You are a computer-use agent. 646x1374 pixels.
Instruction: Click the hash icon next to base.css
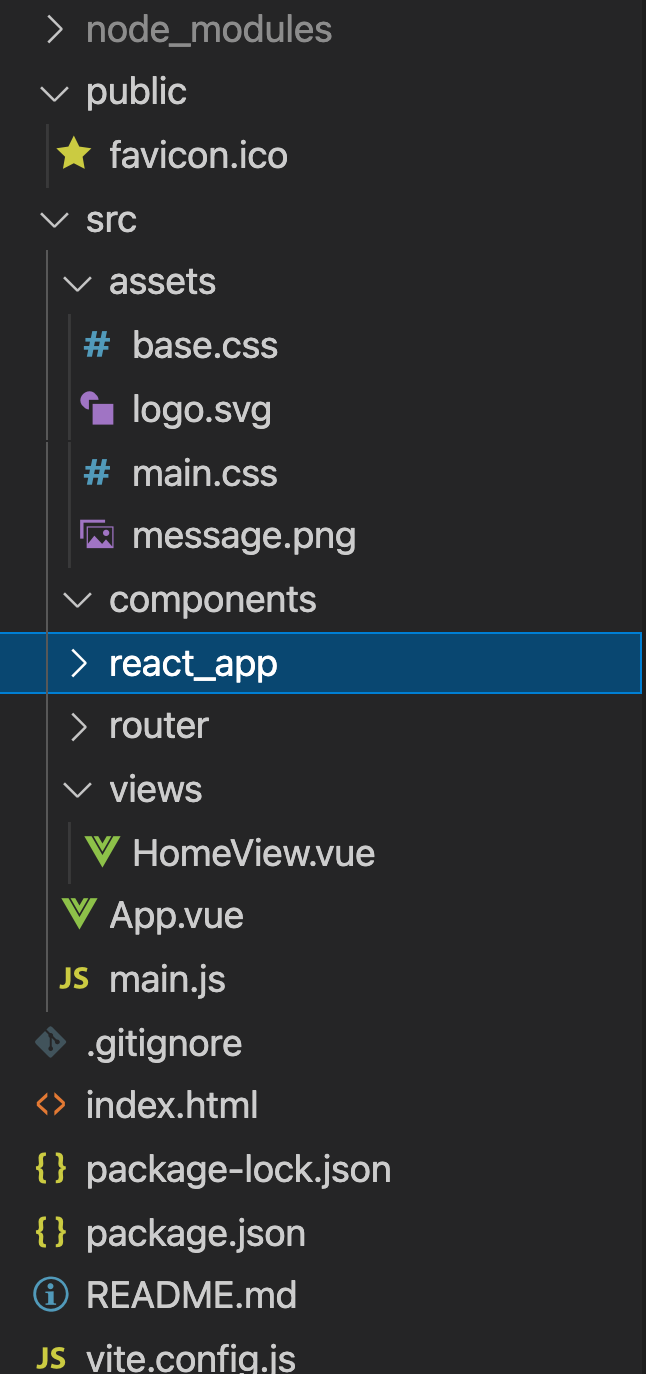[97, 346]
